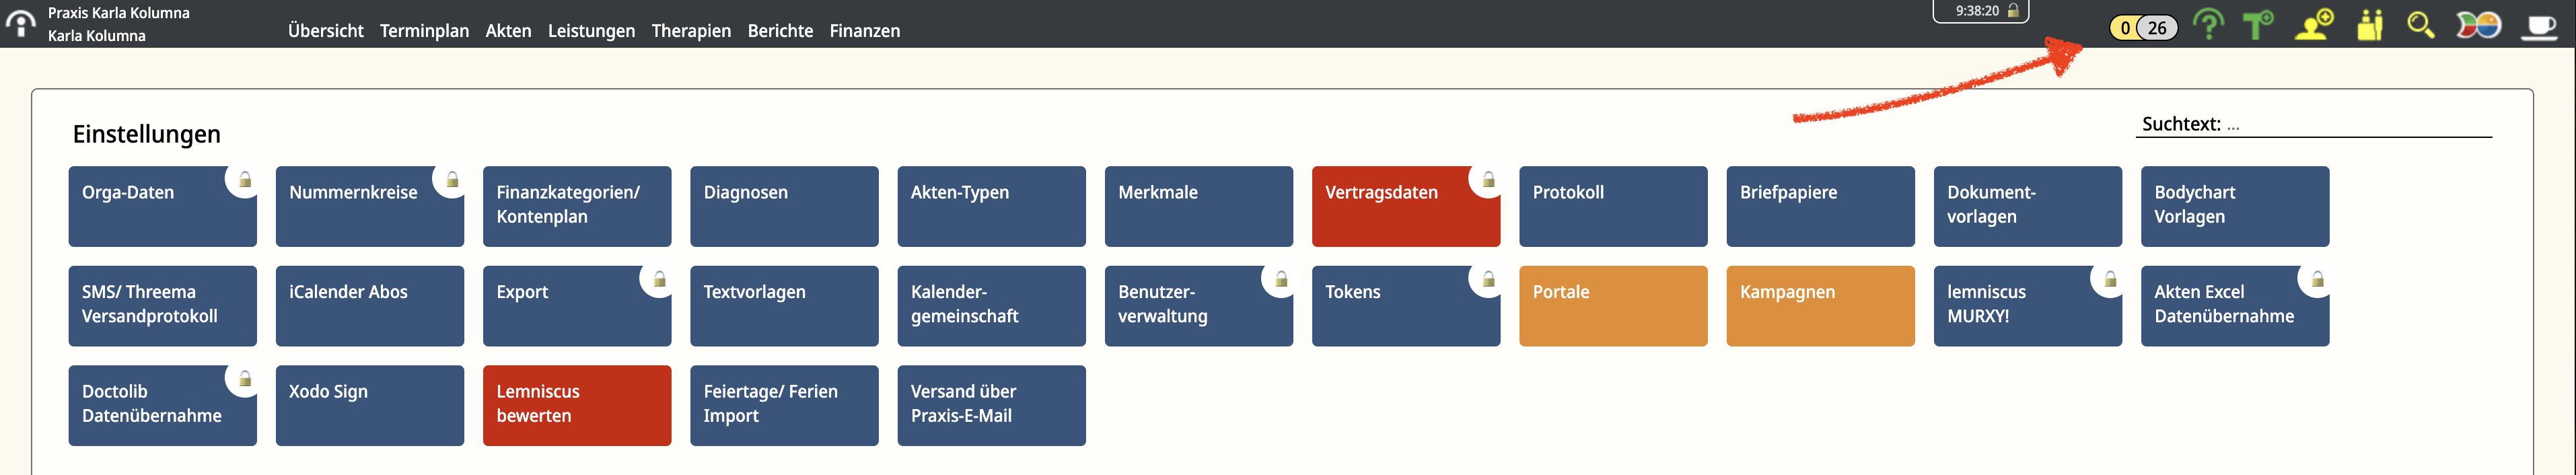Open the Leistungen menu
The image size is (2576, 475).
tap(591, 31)
